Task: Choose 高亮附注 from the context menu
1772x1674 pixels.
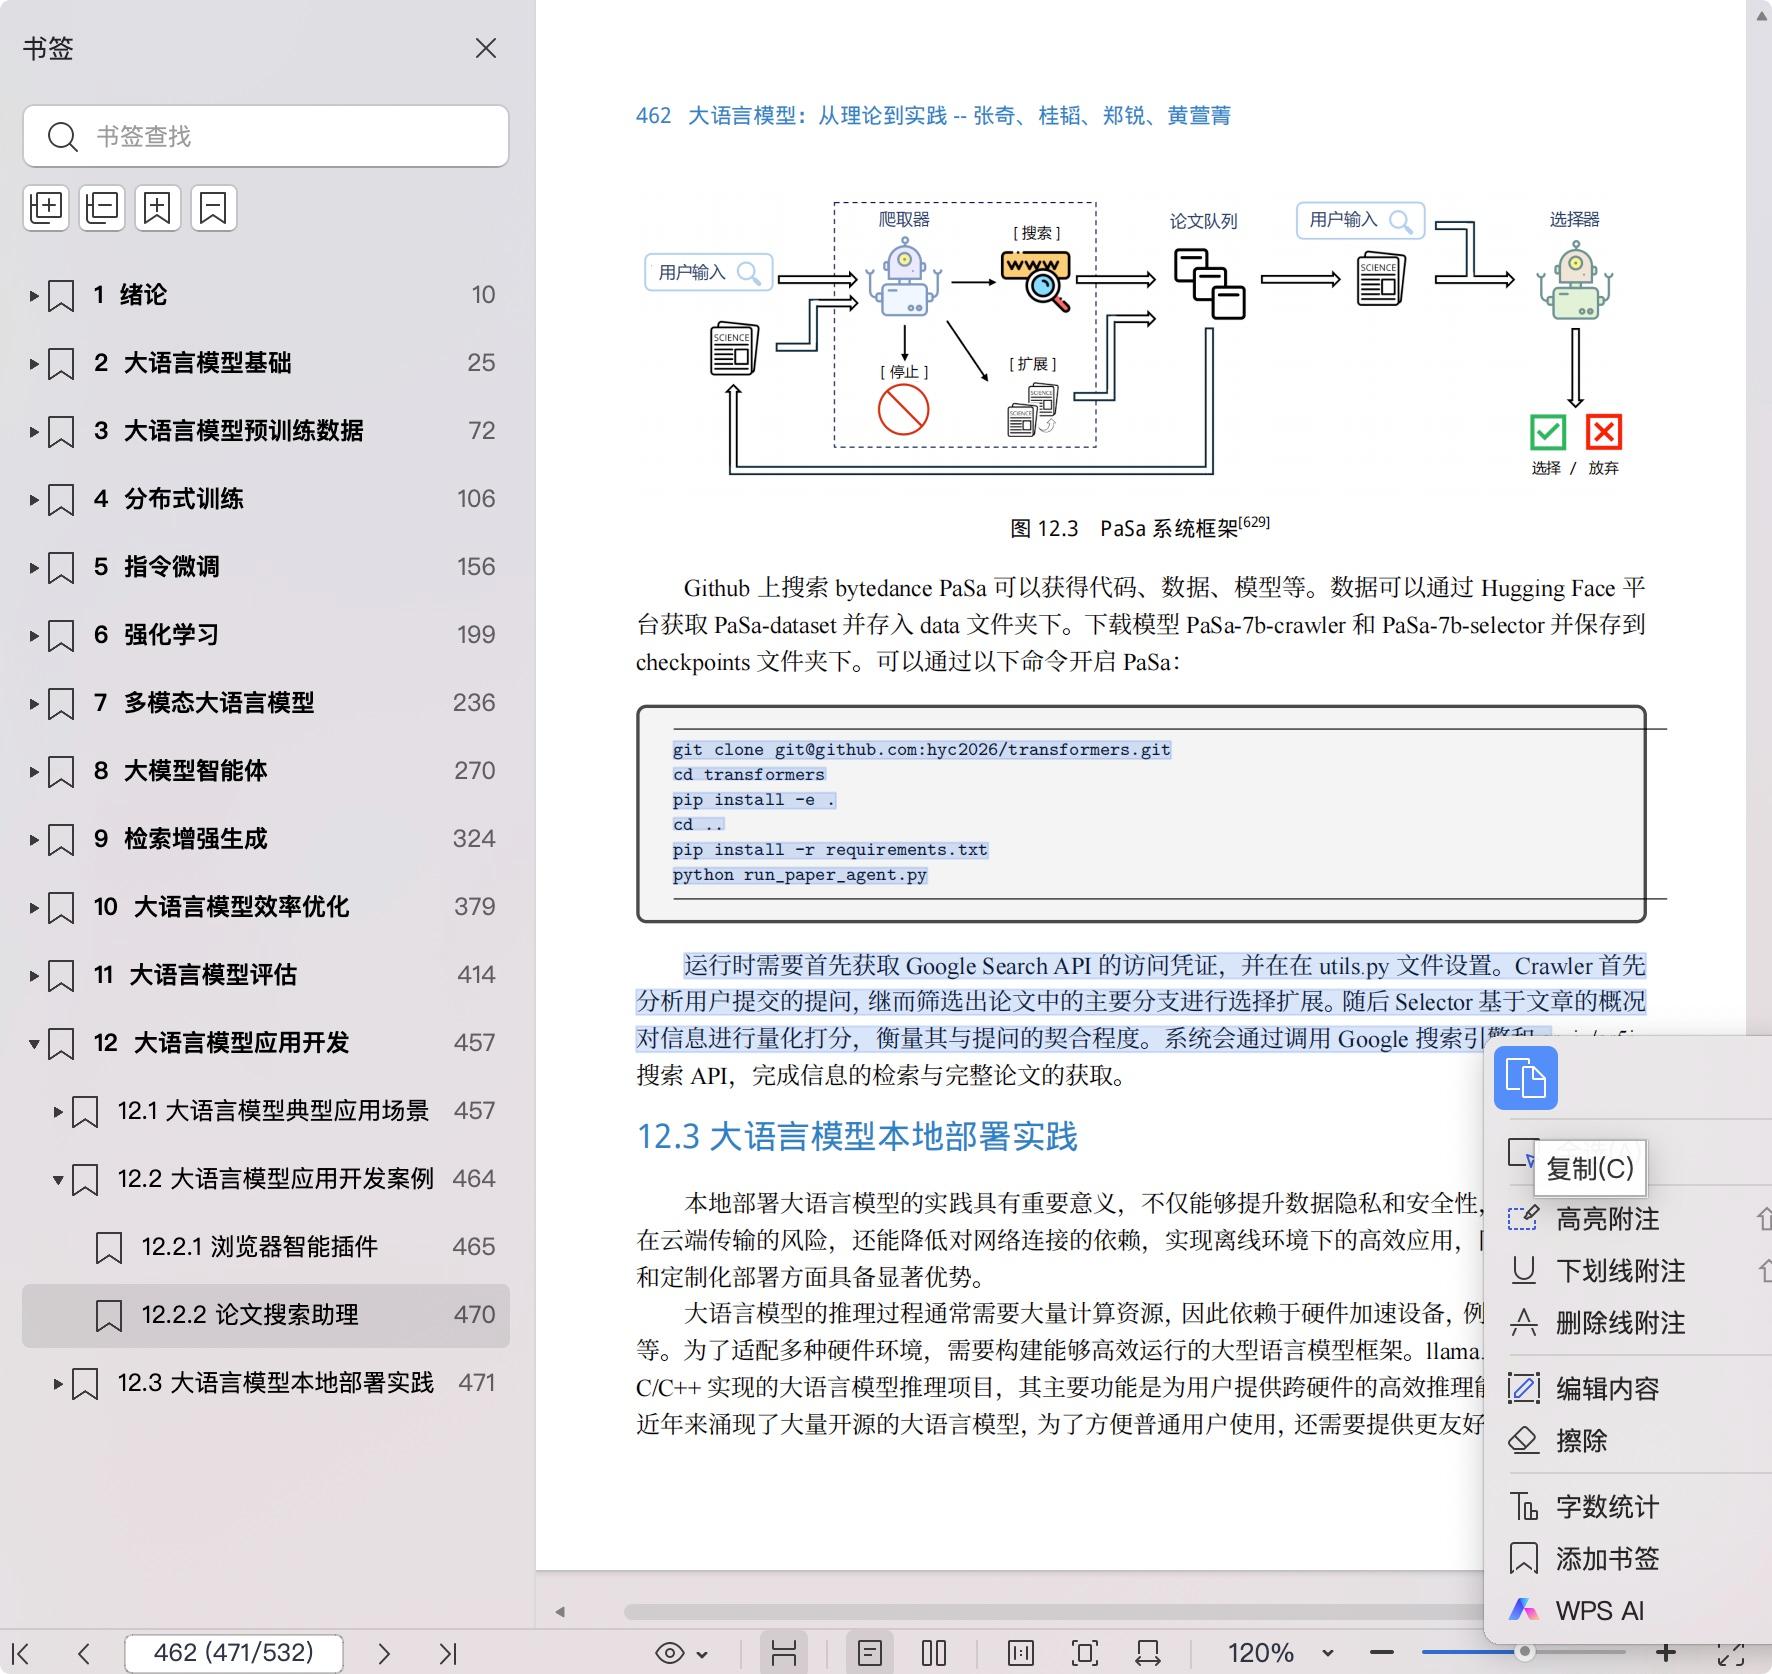Action: pos(1606,1219)
